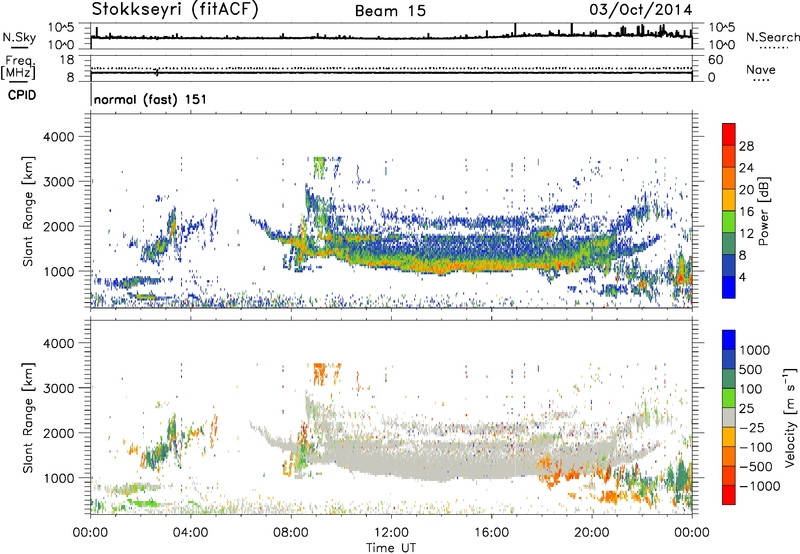The height and width of the screenshot is (554, 800).
Task: Click 'Slant Range [km]' label of power panel
Action: 28,211
